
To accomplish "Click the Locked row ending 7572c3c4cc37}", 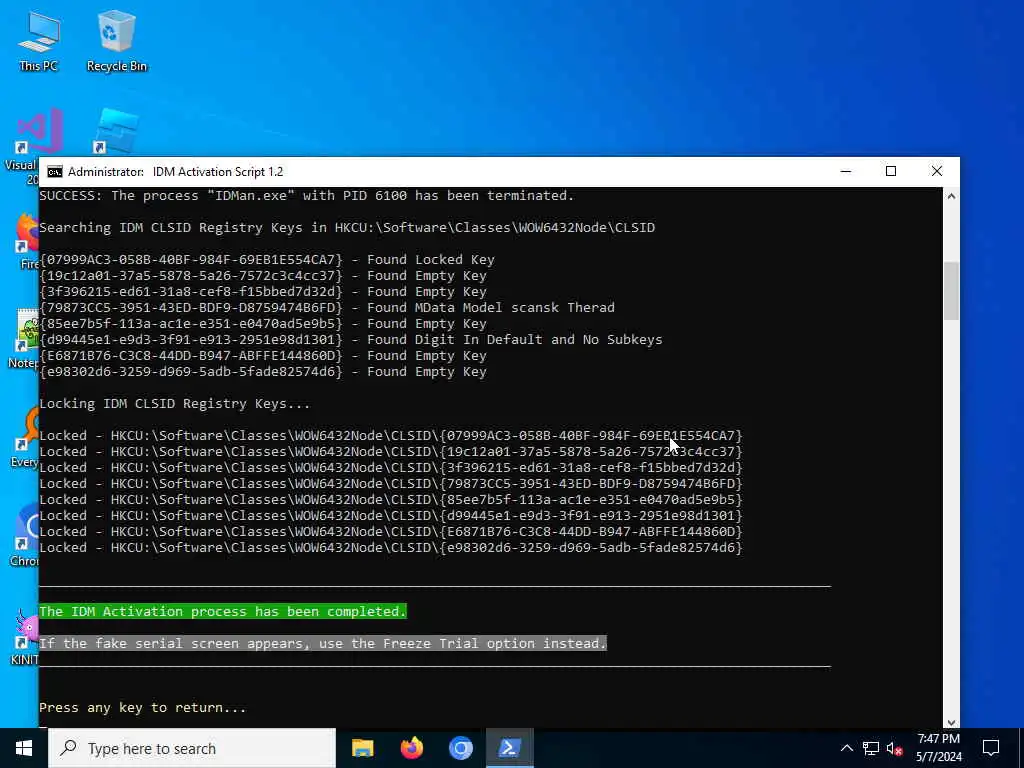I will tap(391, 451).
